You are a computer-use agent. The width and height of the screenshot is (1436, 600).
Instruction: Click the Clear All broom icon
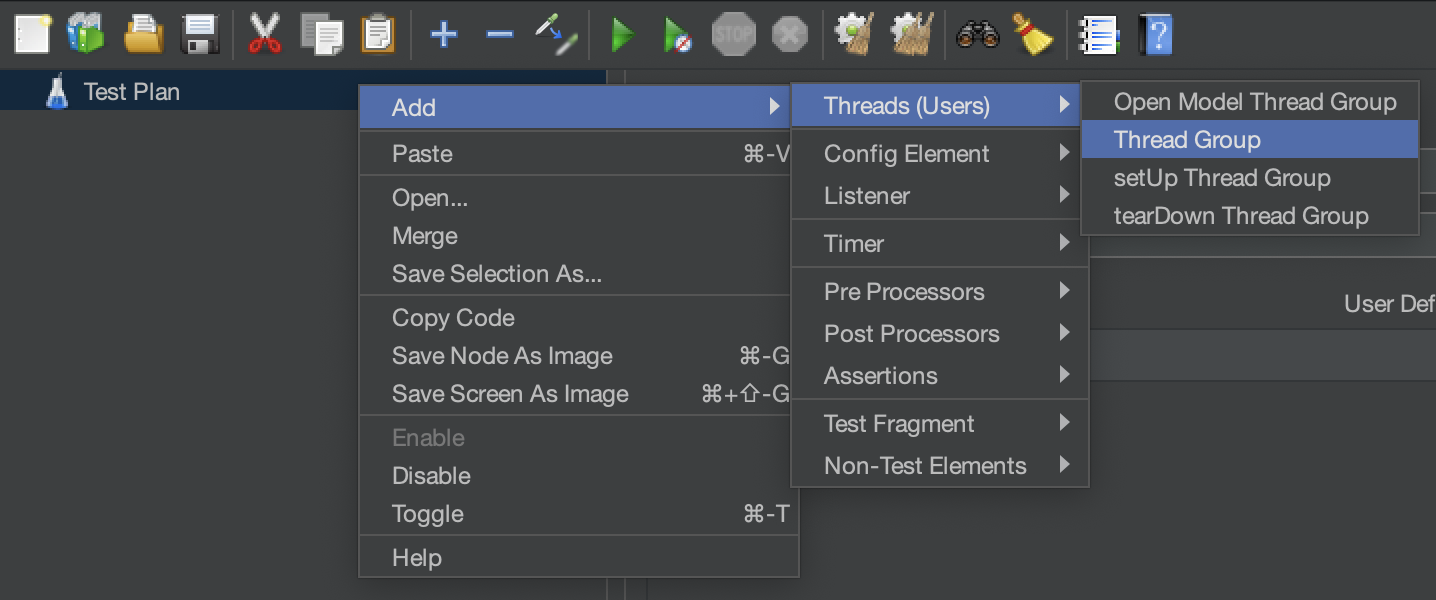1032,35
